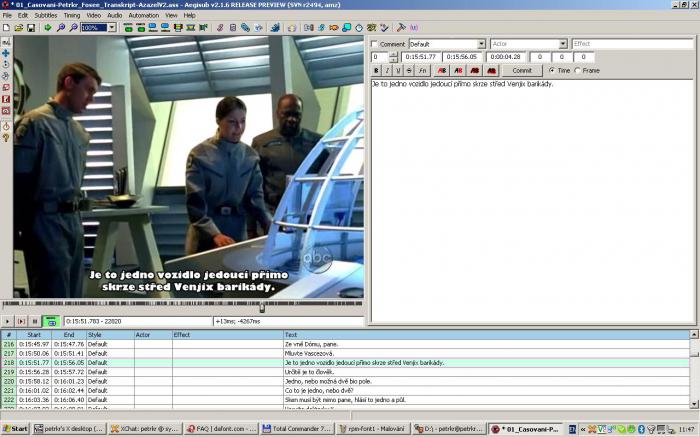
Task: Click the Windows Start button
Action: (x=15, y=429)
